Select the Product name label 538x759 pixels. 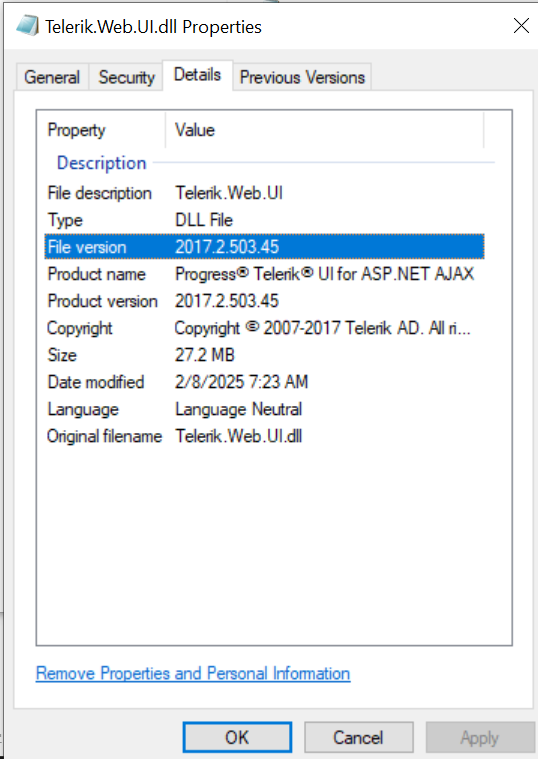(x=96, y=274)
